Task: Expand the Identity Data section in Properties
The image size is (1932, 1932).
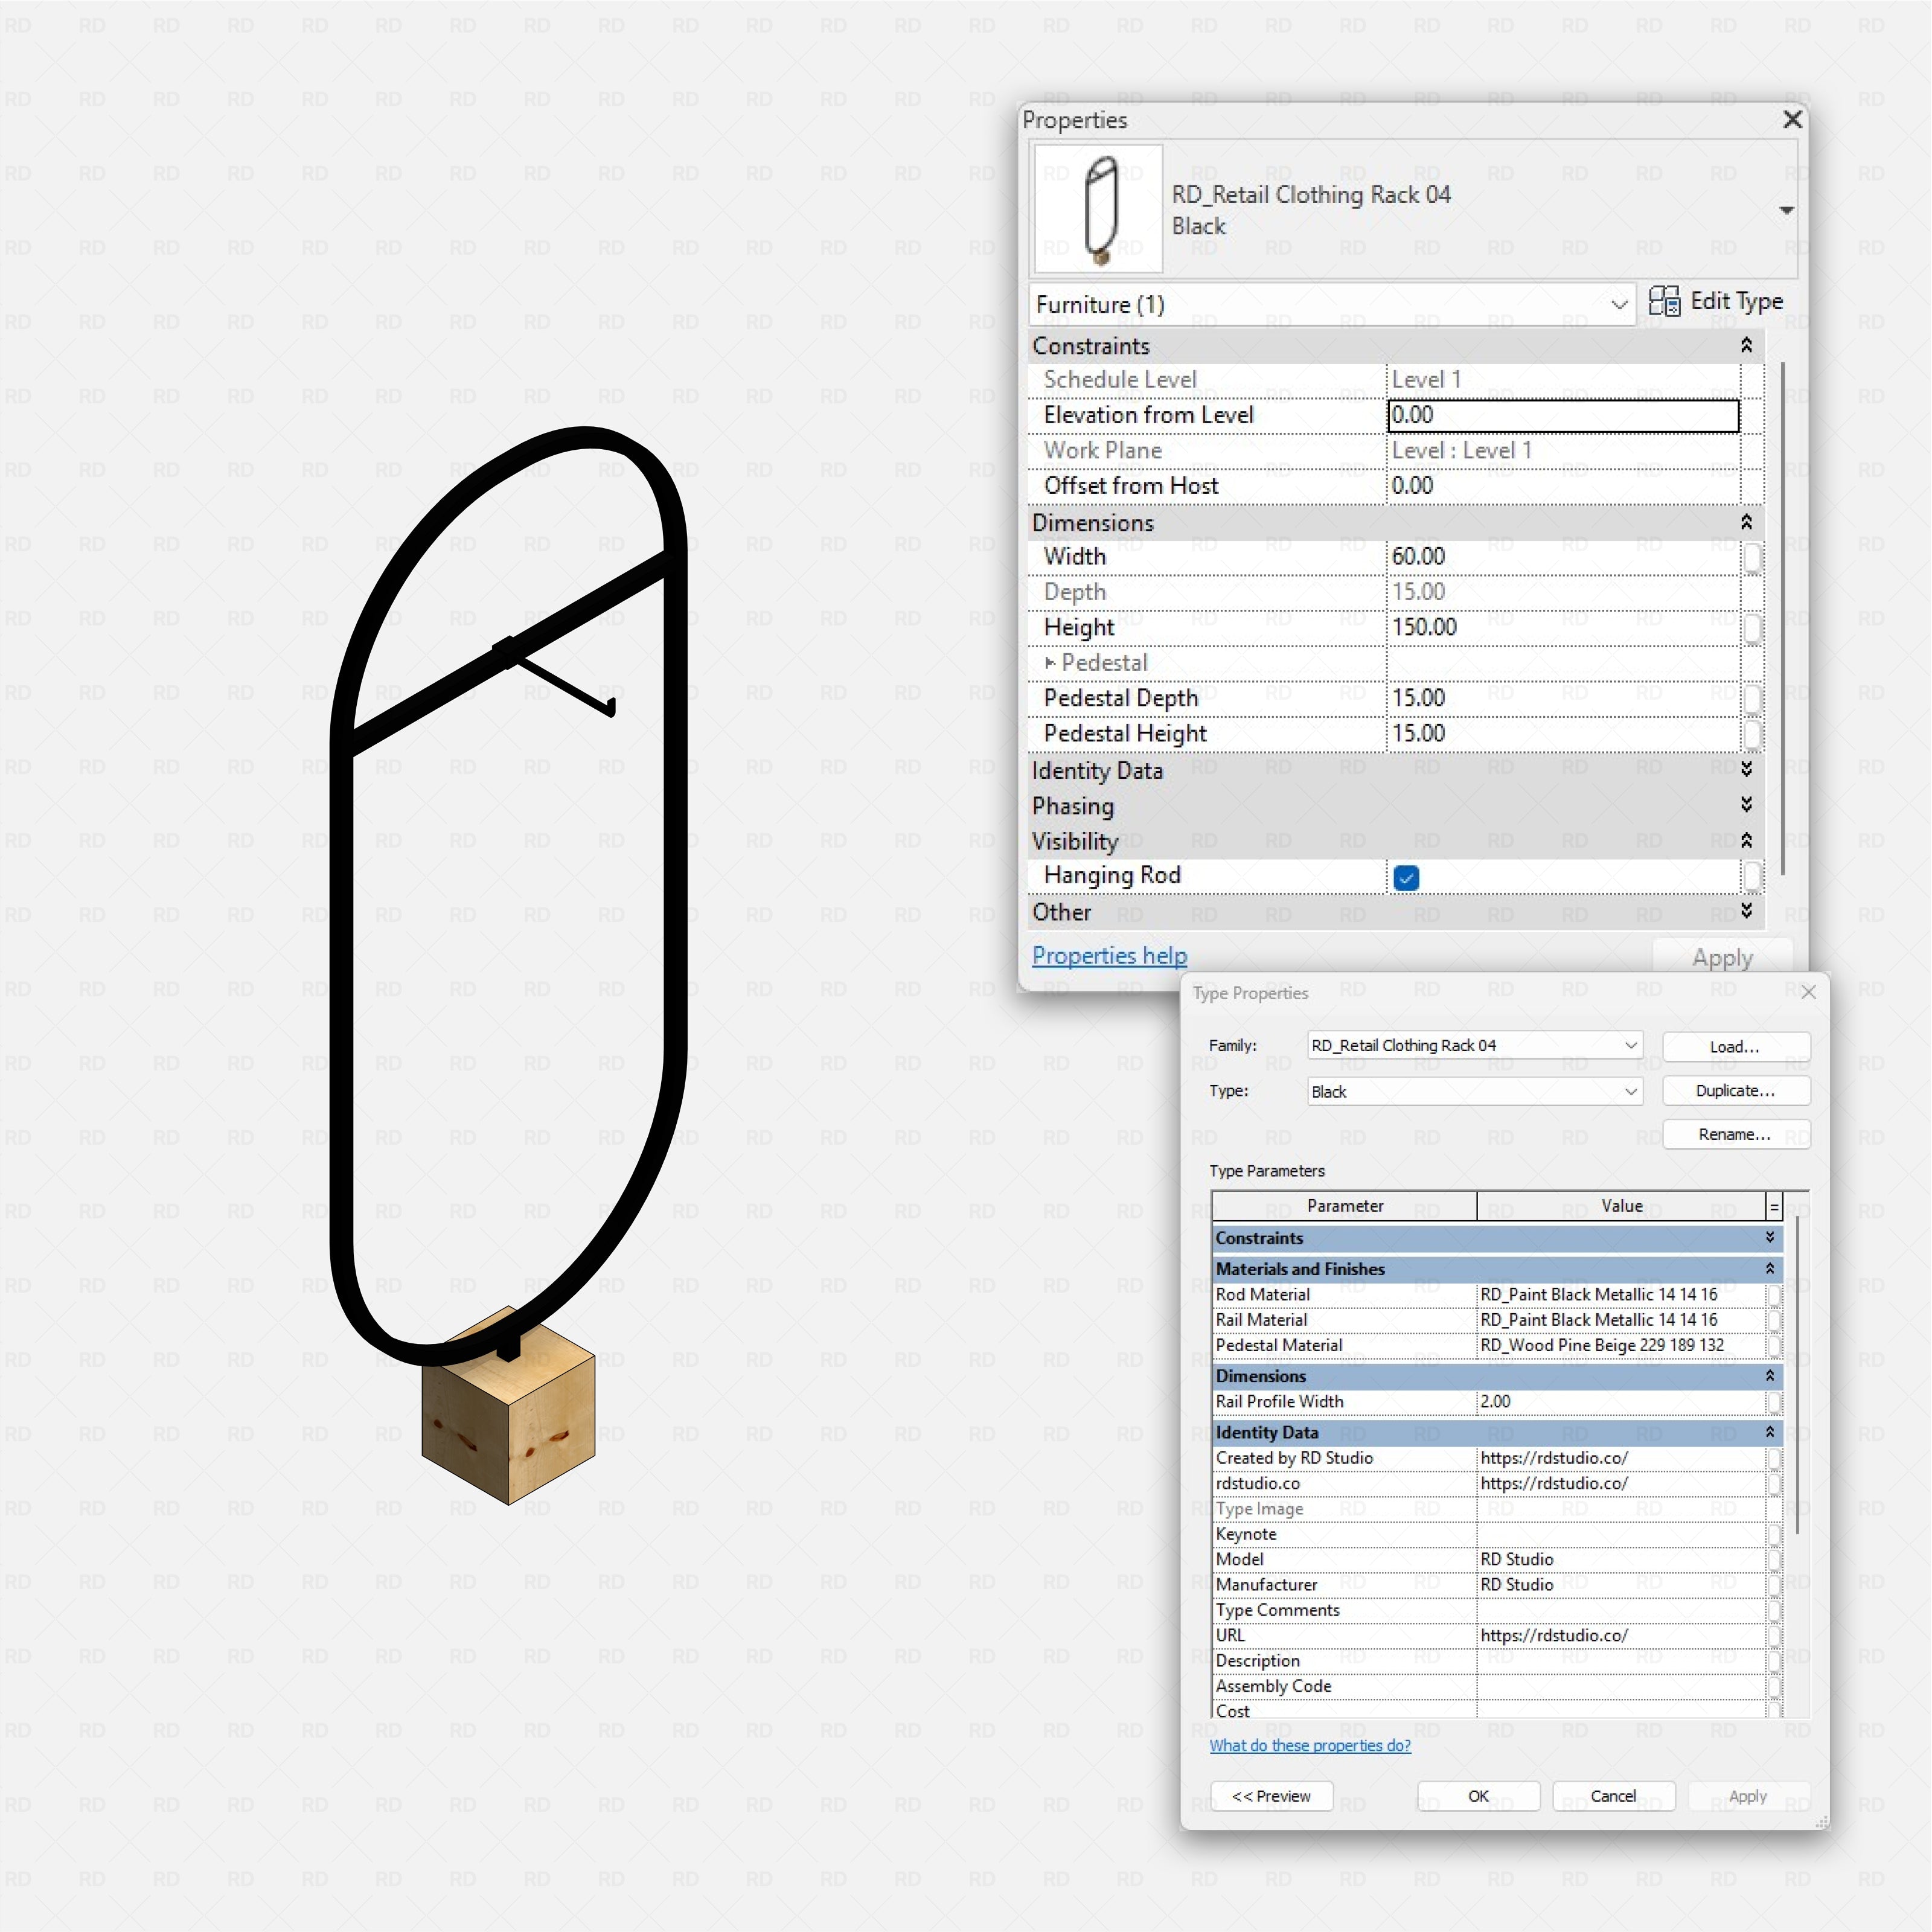Action: point(1746,770)
